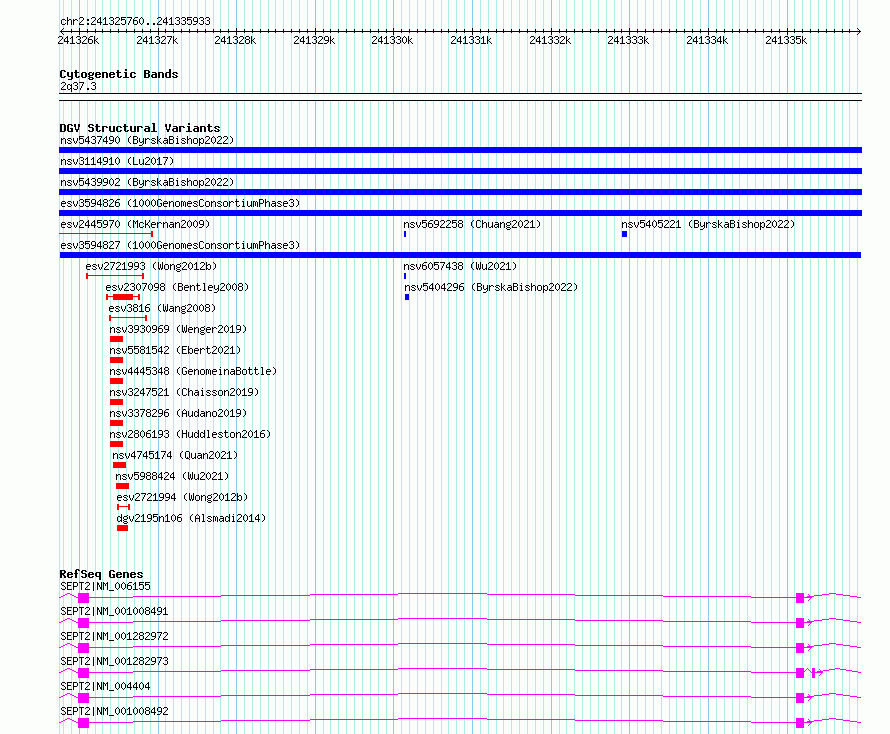This screenshot has height=734, width=890.
Task: Click the 241333k ruler position
Action: [628, 40]
